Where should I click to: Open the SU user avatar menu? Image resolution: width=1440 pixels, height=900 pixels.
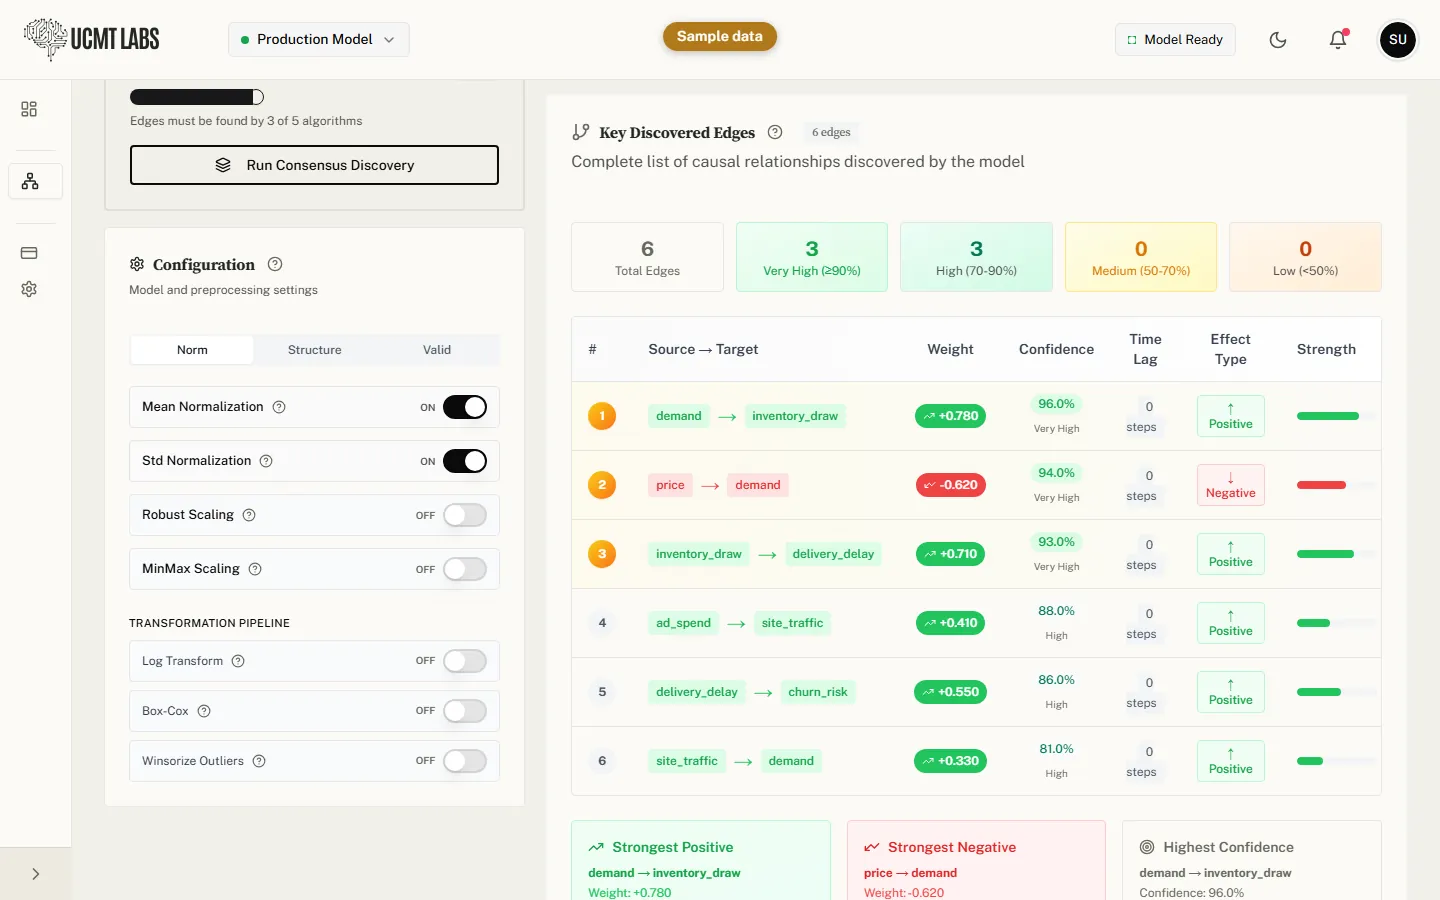tap(1398, 40)
